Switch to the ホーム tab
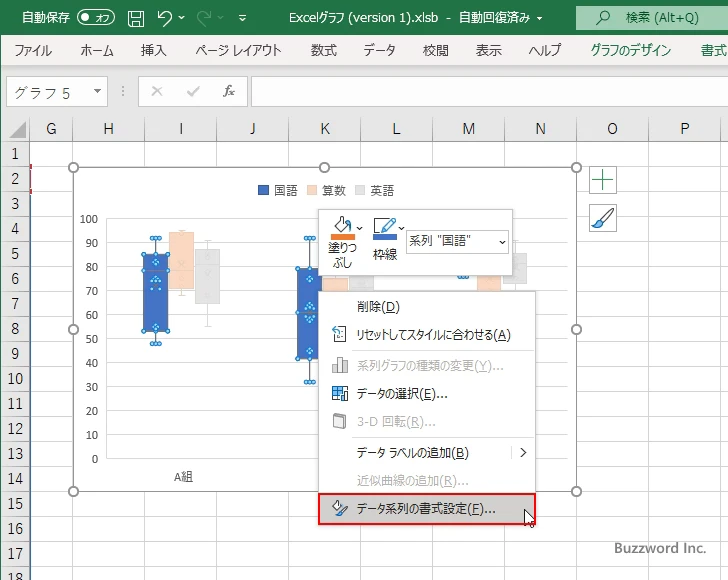The width and height of the screenshot is (728, 580). pos(97,50)
